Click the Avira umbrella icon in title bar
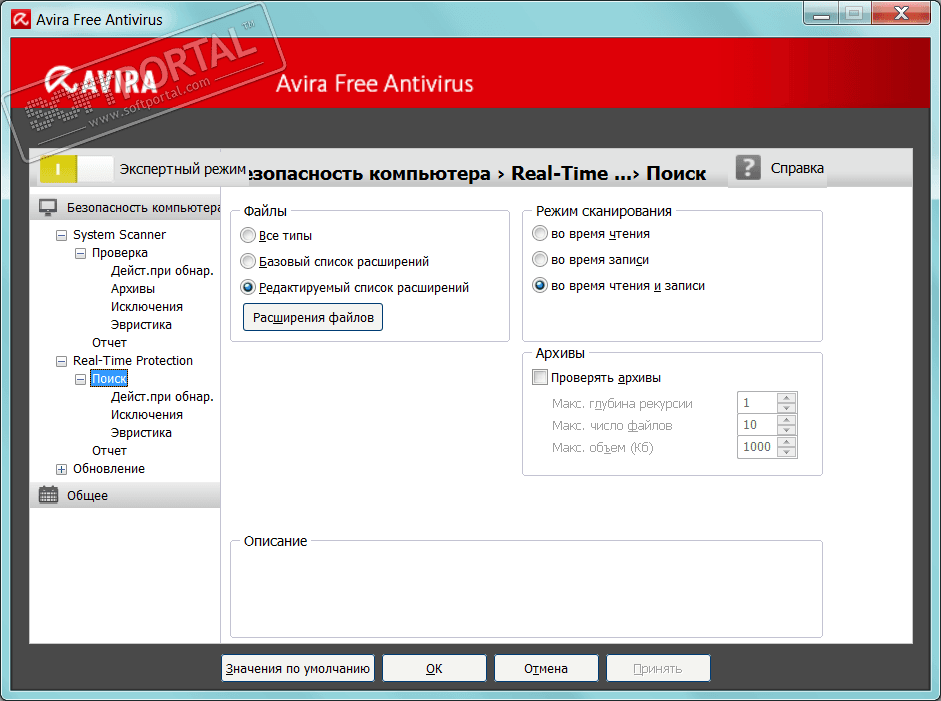941x701 pixels. (x=20, y=19)
